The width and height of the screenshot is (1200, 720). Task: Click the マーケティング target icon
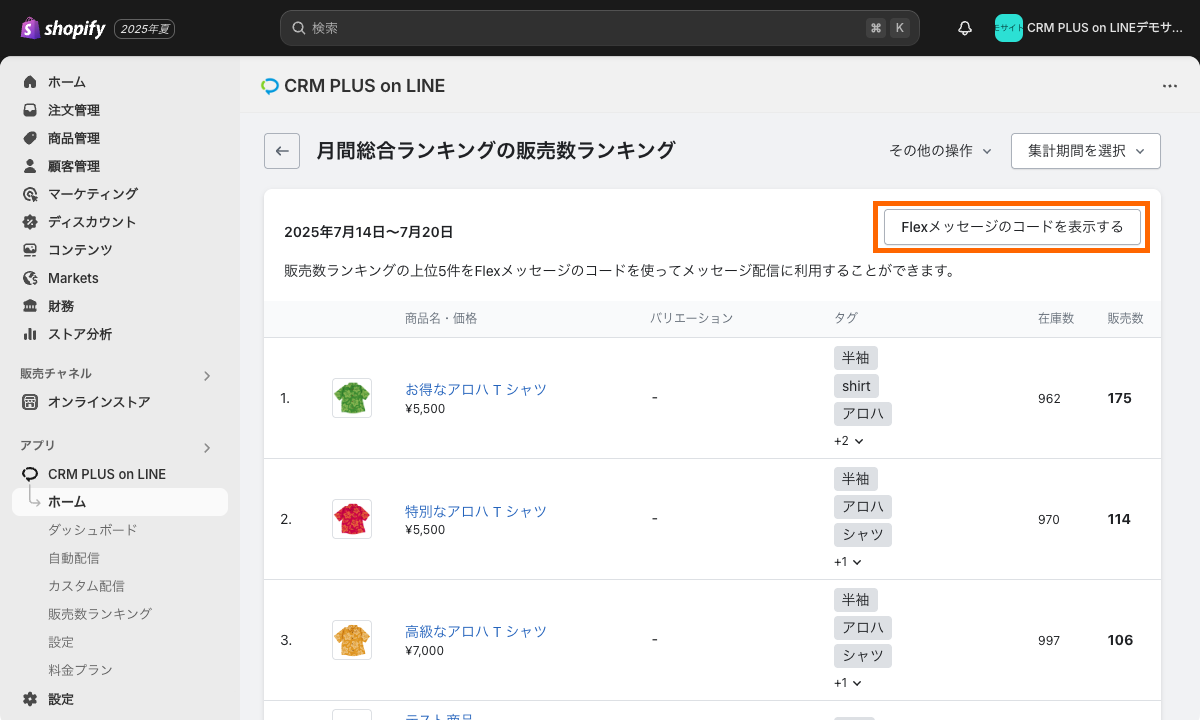click(x=30, y=194)
